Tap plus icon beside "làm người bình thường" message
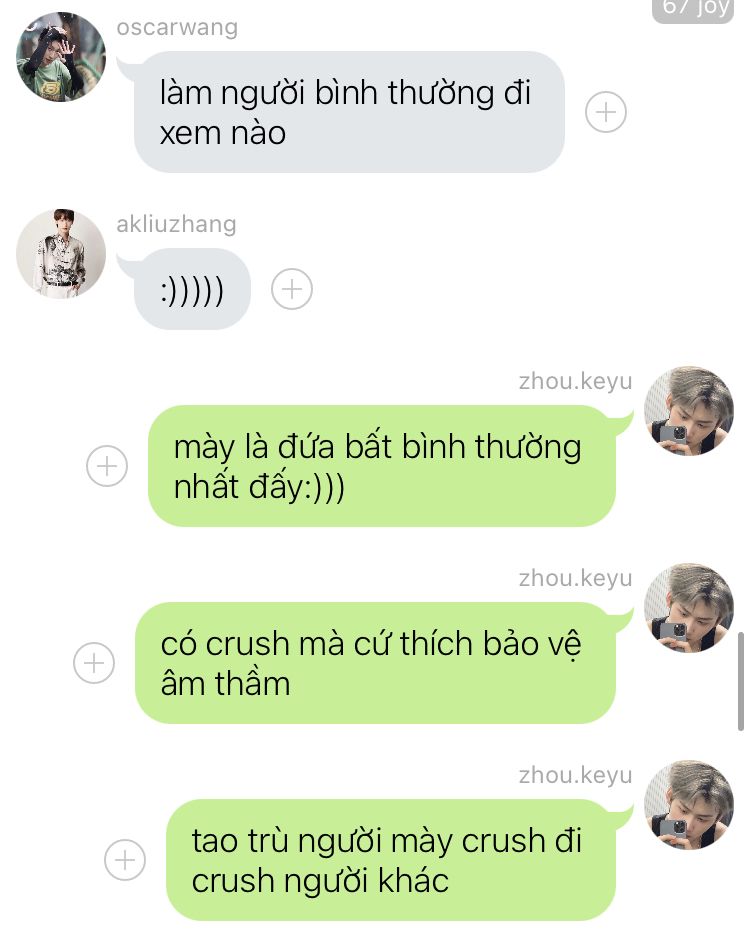750x936 pixels. point(605,112)
